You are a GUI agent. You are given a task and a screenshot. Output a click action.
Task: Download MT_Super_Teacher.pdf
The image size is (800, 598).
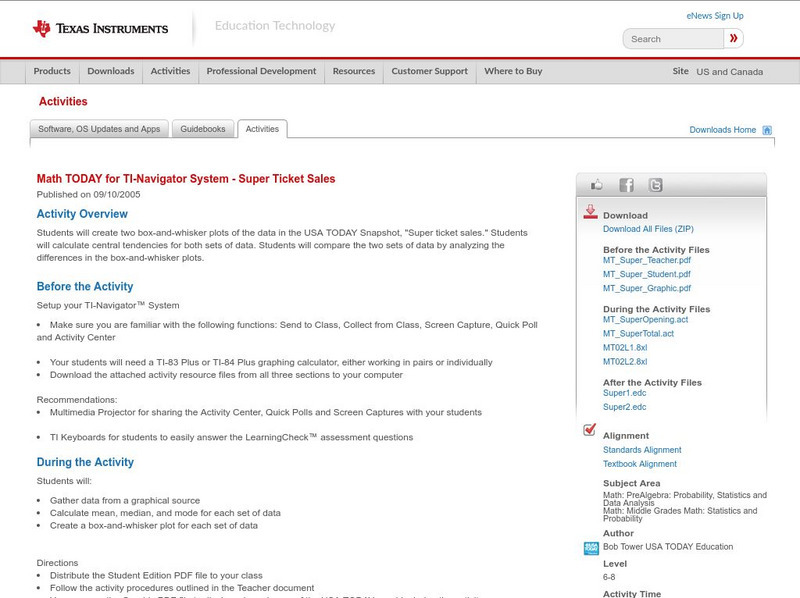647,260
